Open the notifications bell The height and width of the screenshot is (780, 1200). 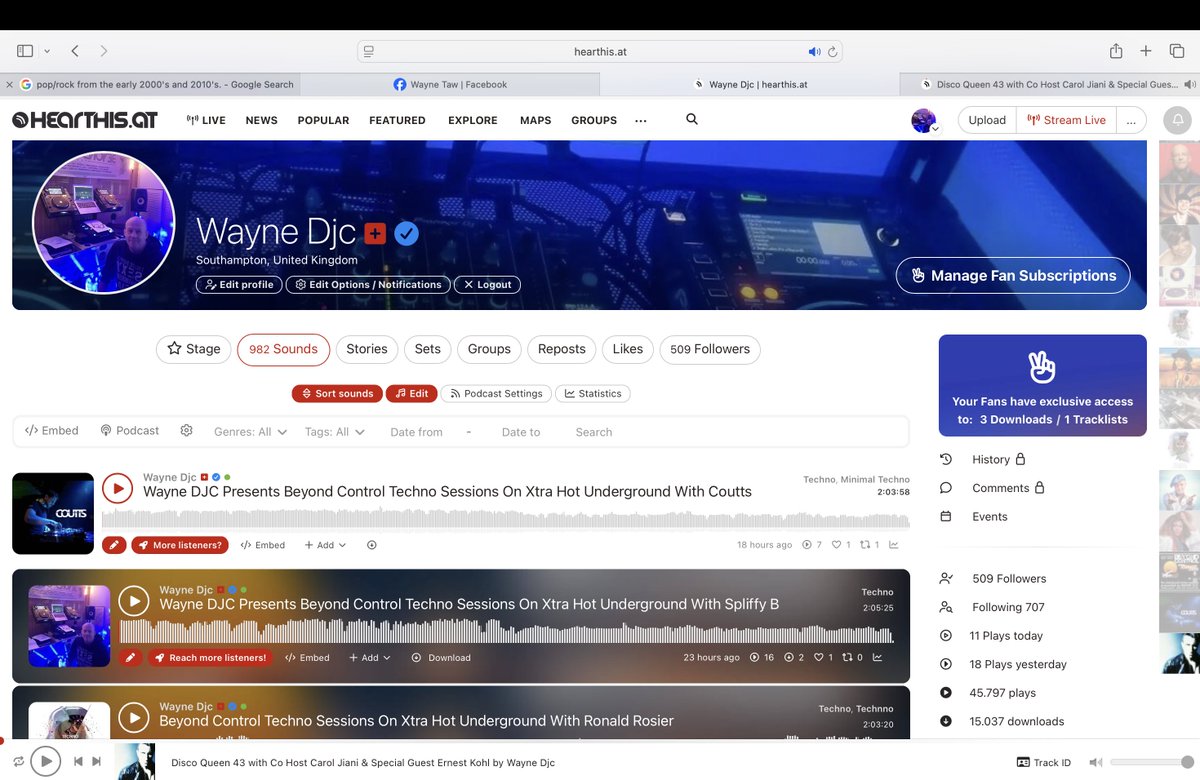coord(1176,120)
